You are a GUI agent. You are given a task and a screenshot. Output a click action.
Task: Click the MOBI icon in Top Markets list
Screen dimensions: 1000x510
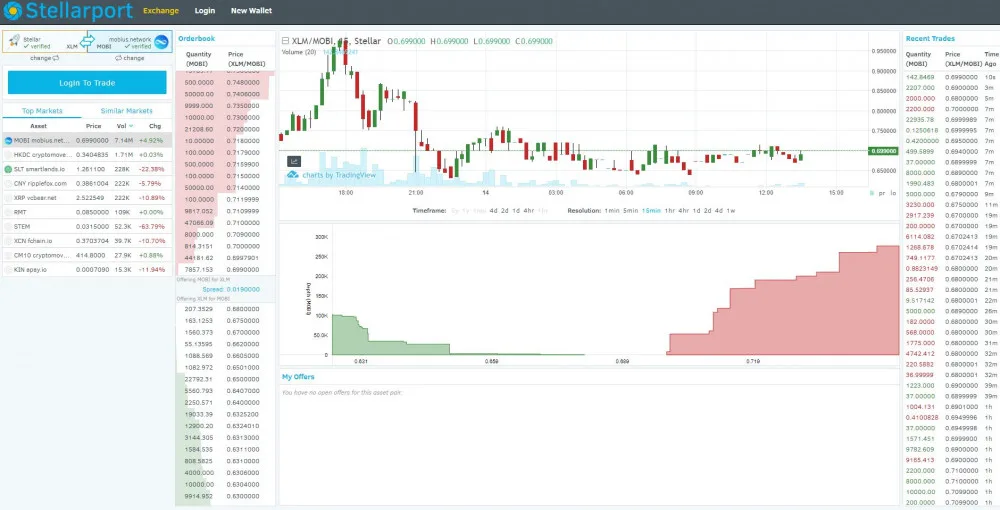[x=8, y=141]
